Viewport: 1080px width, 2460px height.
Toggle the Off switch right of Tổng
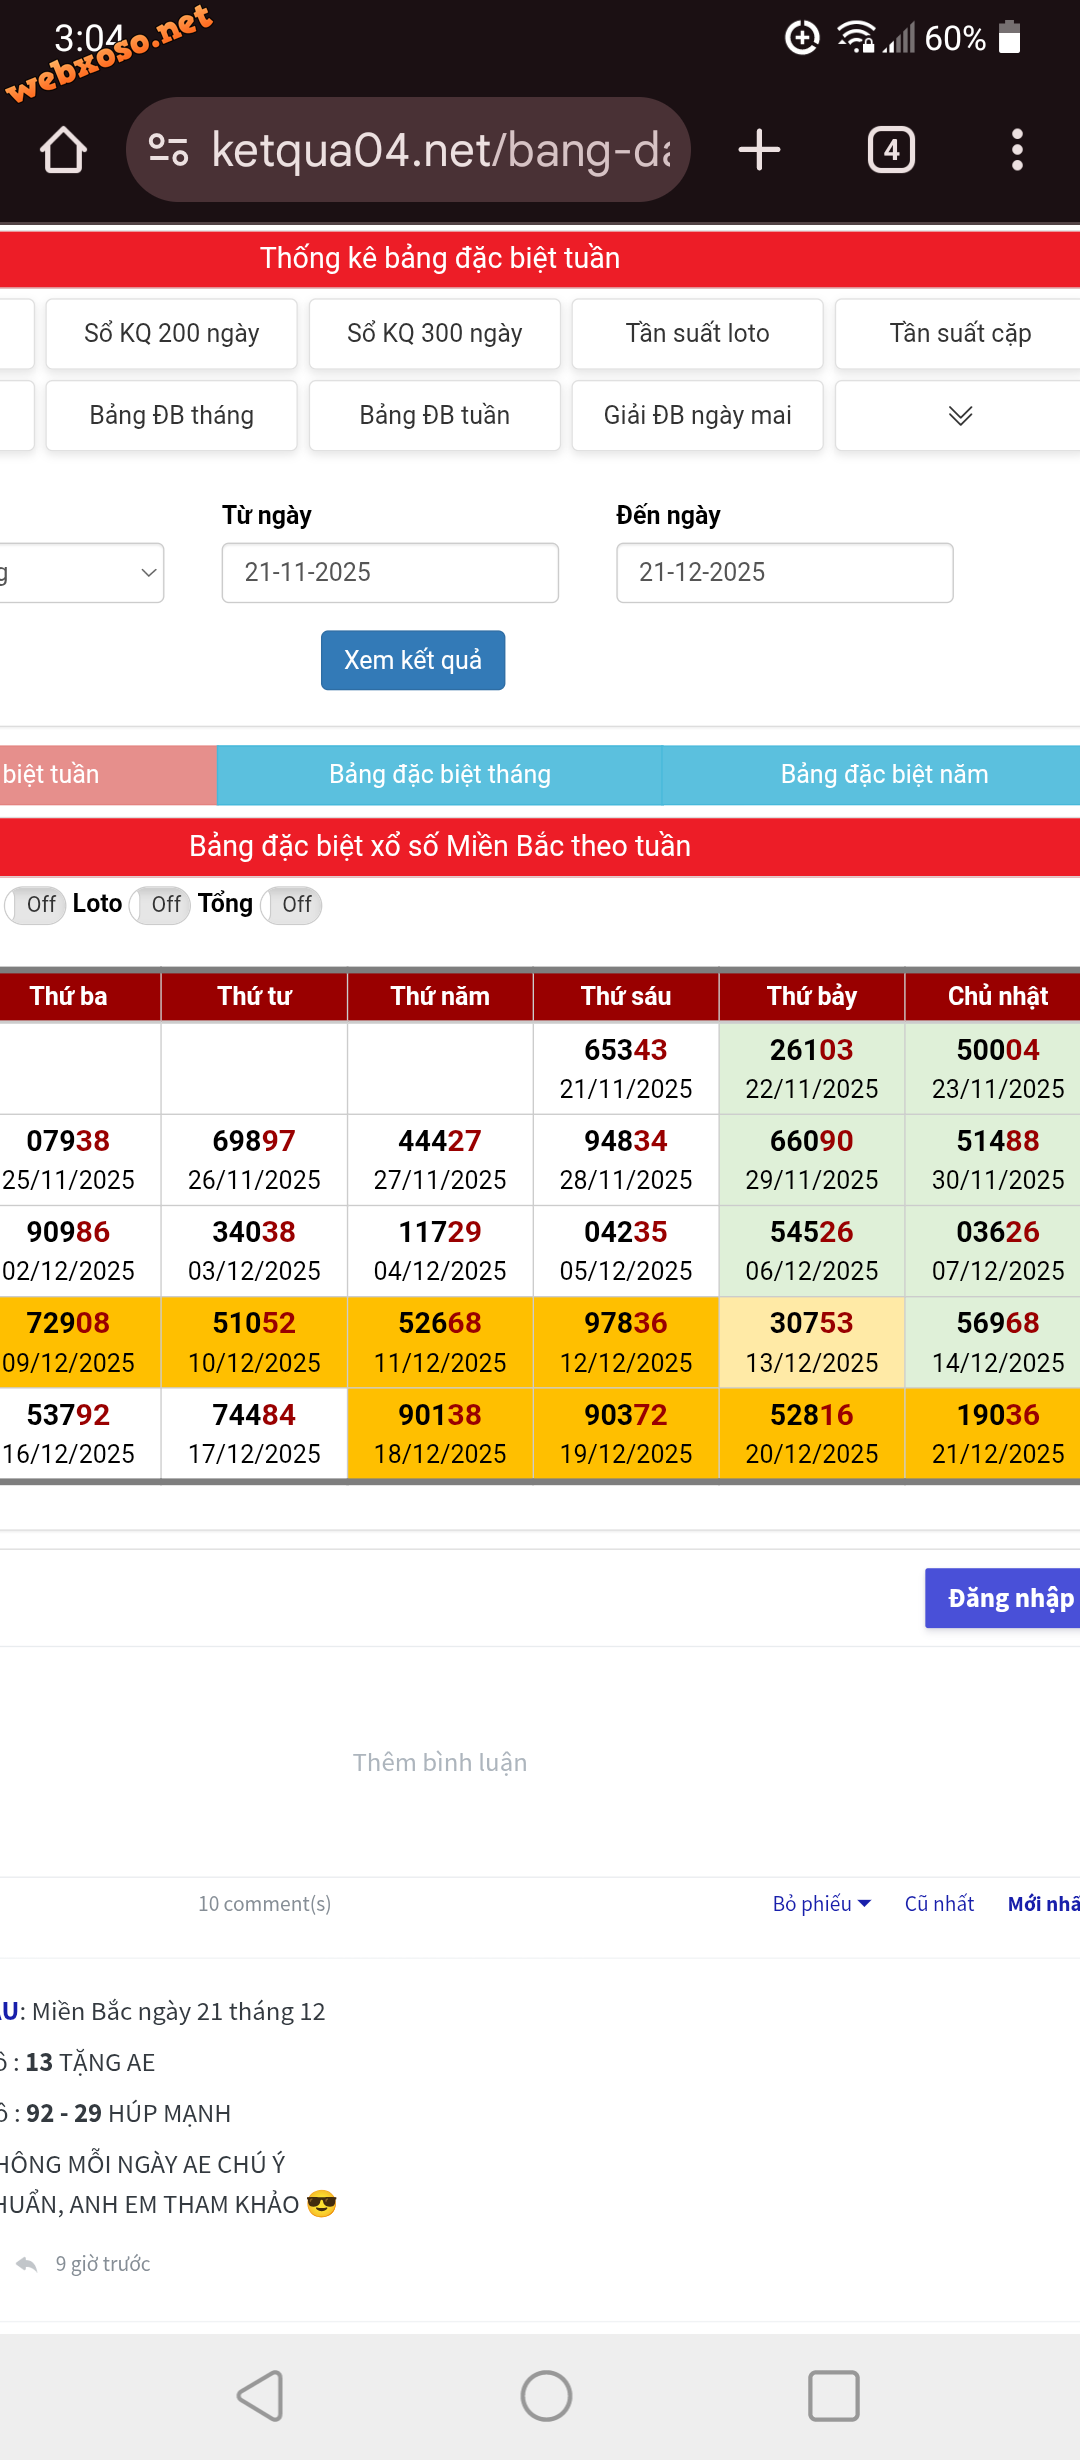point(292,904)
